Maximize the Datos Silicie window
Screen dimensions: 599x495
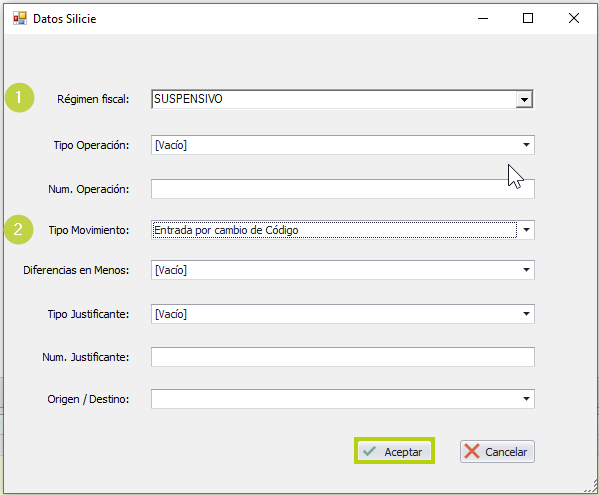(x=528, y=18)
